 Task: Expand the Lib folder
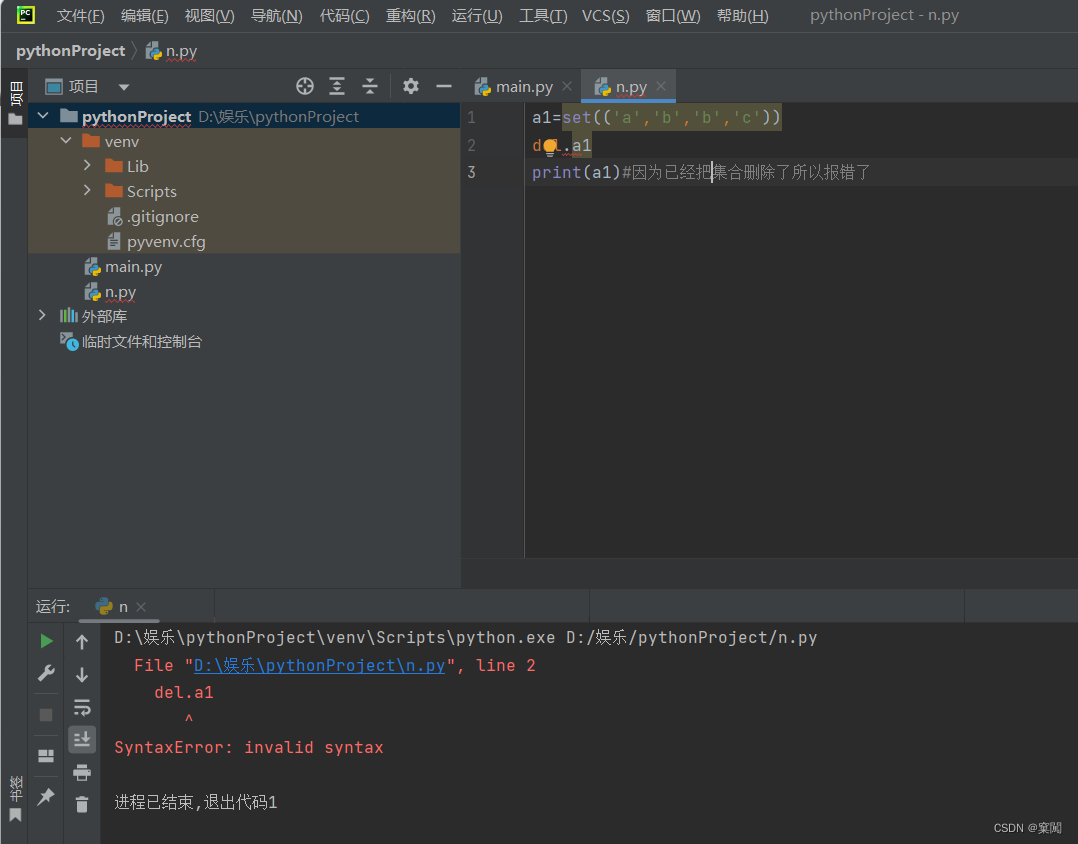88,166
